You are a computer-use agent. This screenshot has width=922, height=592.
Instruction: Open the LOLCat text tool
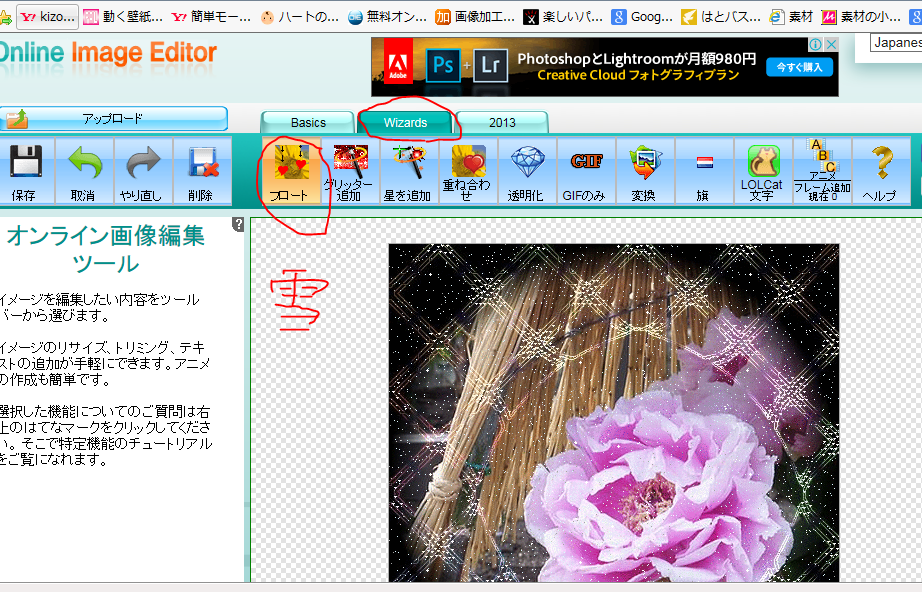[763, 171]
